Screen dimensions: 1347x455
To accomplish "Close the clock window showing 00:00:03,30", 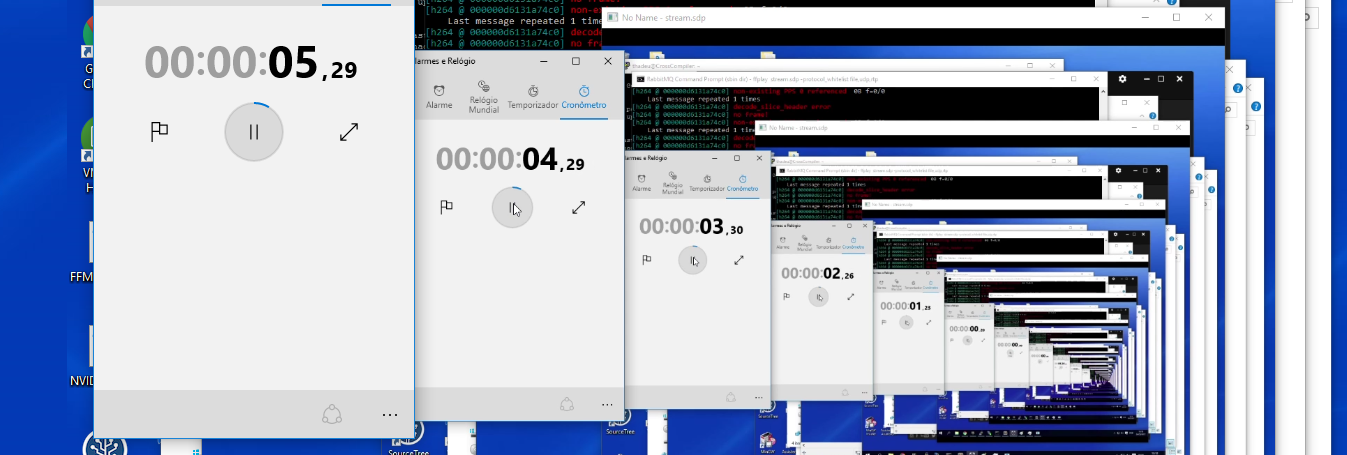I will (x=758, y=158).
